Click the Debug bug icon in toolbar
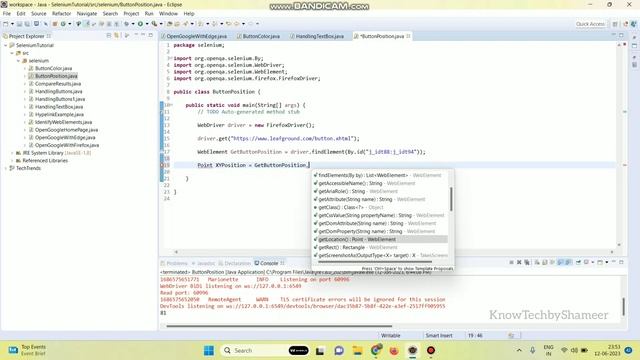Viewport: 640px width, 360px height. point(126,24)
